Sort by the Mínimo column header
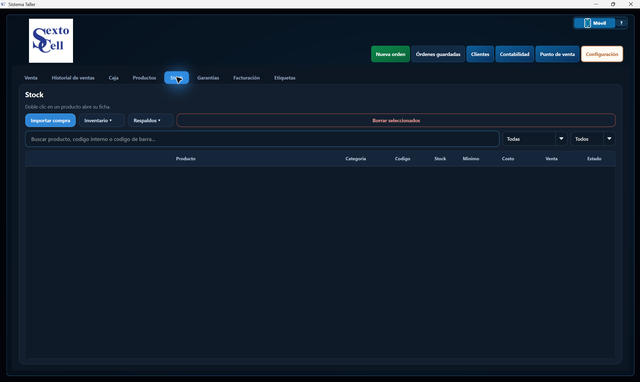The width and height of the screenshot is (640, 382). click(471, 158)
